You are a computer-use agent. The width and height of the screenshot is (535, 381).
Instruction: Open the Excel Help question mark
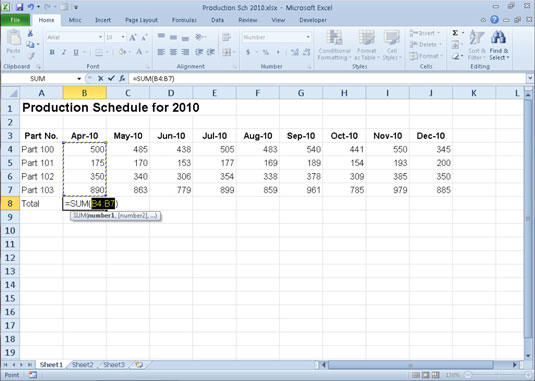click(494, 20)
